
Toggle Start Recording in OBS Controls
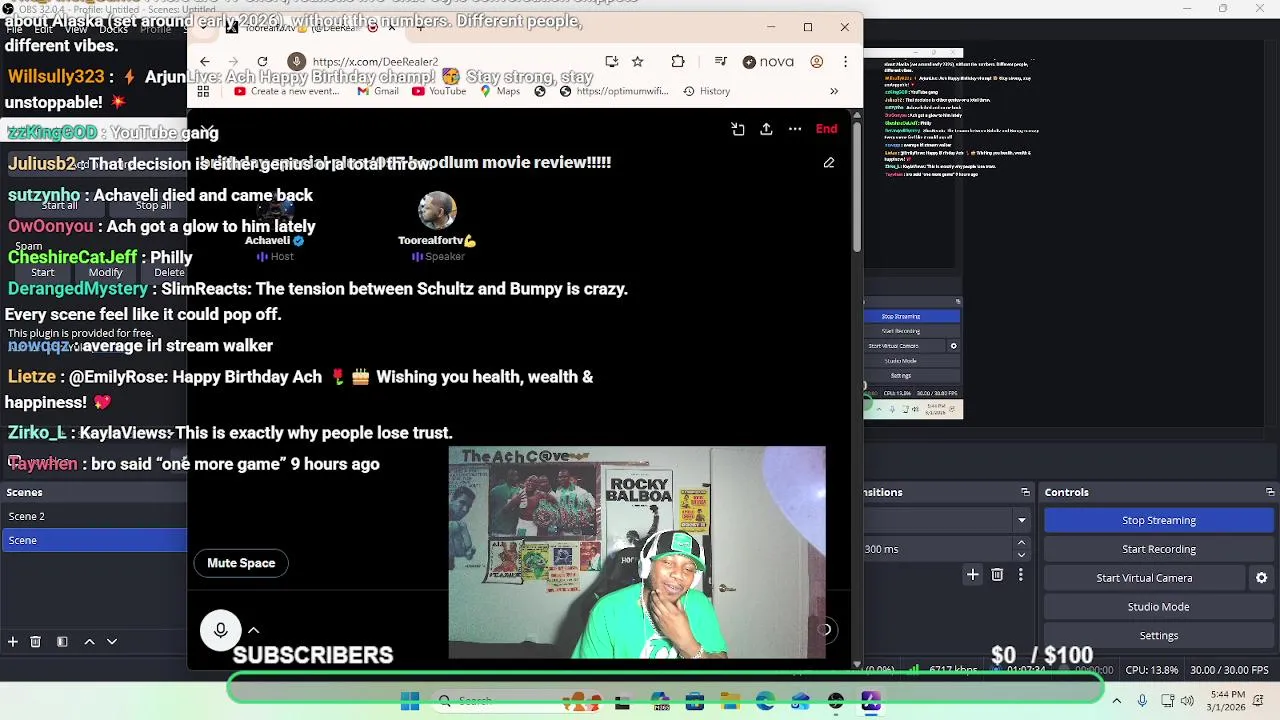click(1158, 549)
